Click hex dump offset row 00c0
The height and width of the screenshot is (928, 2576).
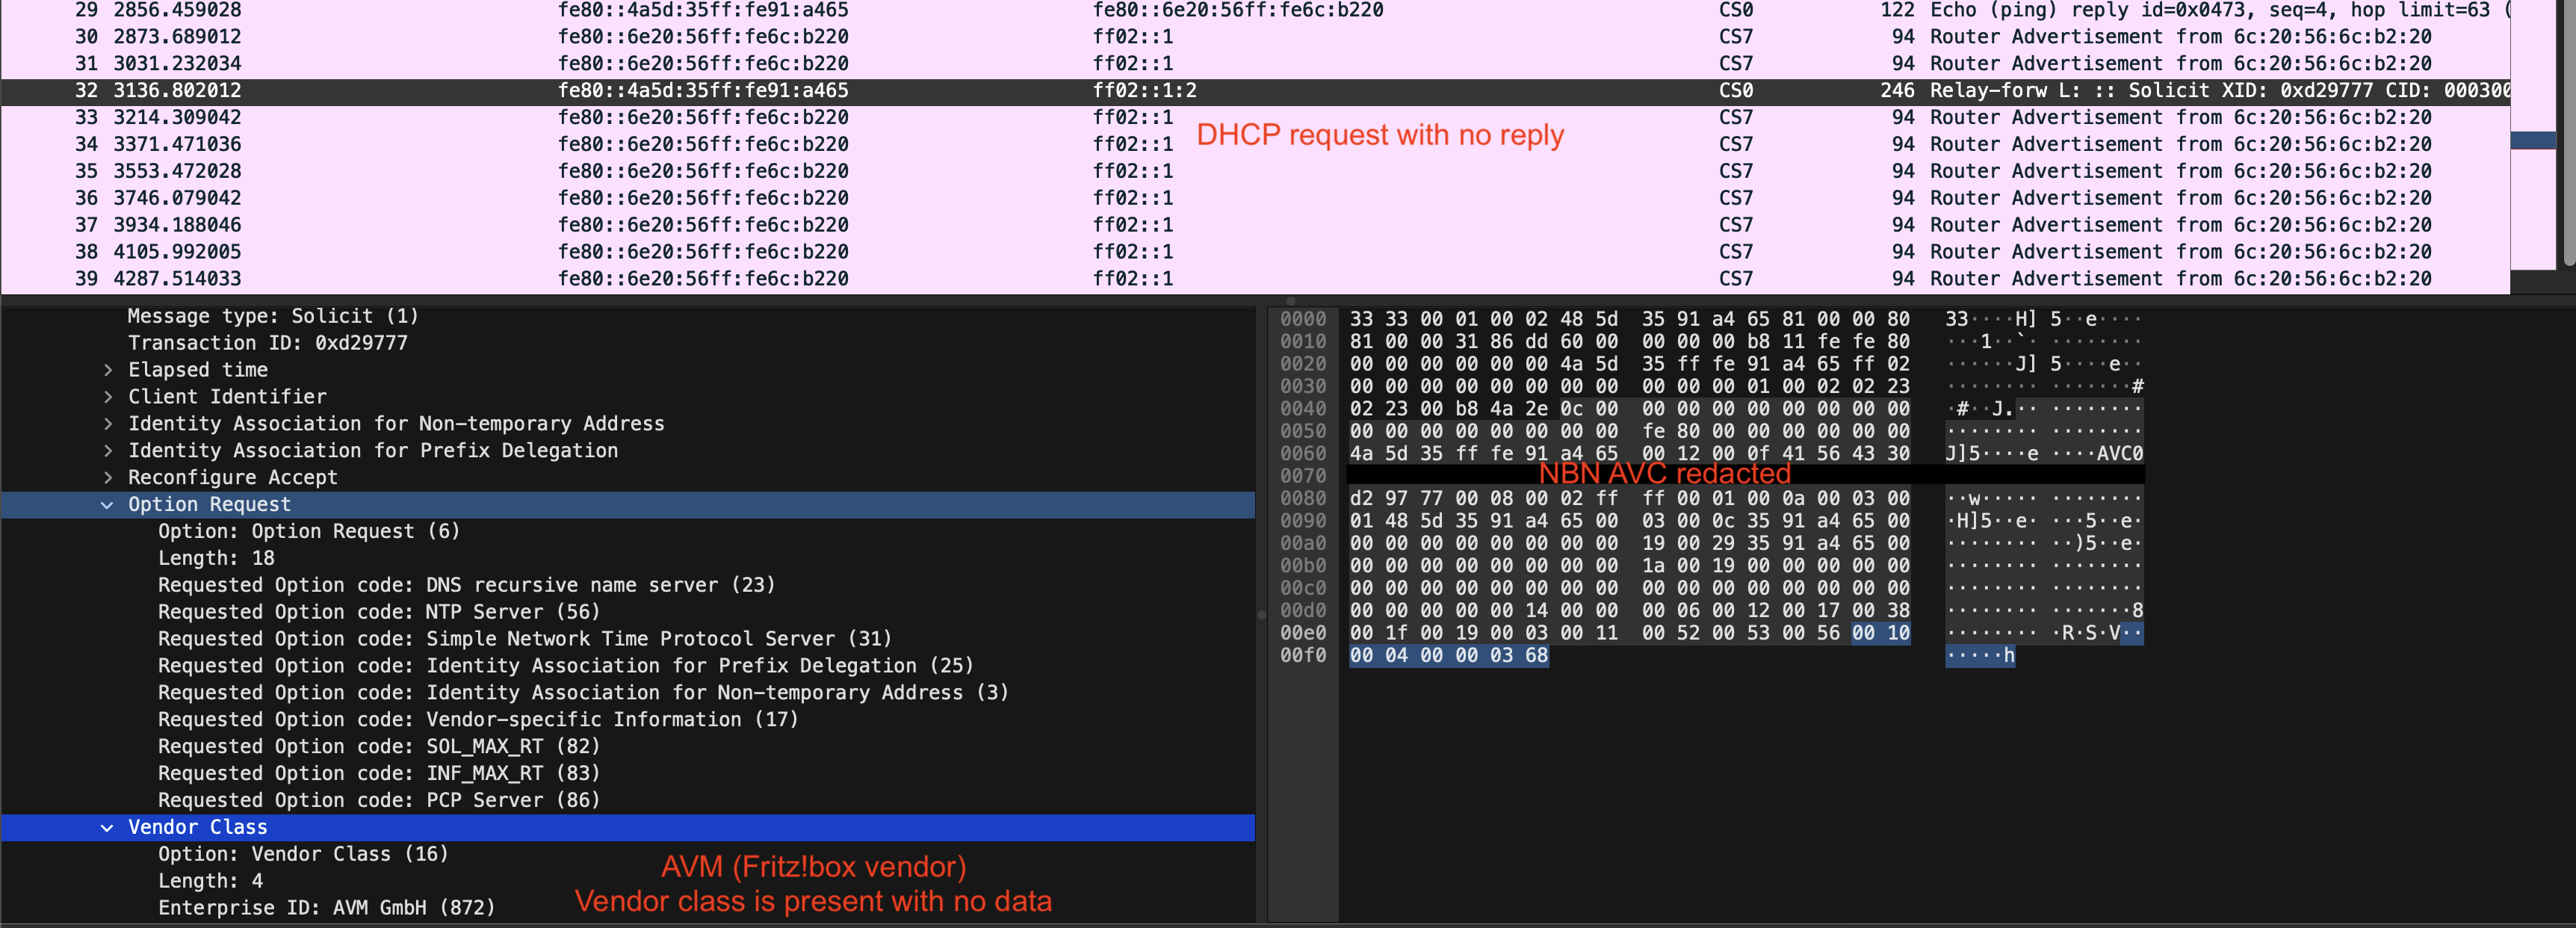(1303, 589)
